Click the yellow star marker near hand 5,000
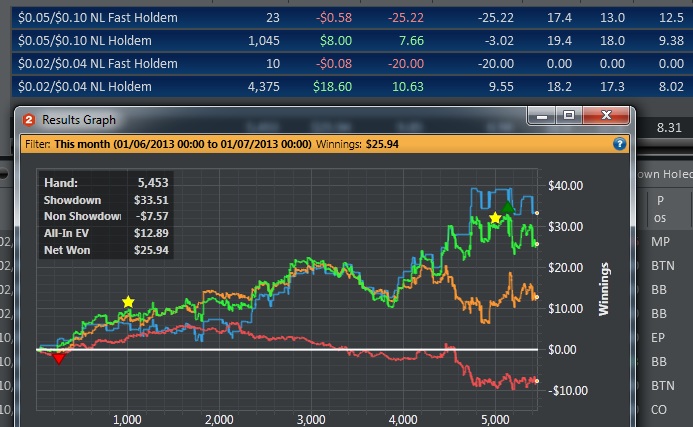The width and height of the screenshot is (693, 427). (x=495, y=218)
